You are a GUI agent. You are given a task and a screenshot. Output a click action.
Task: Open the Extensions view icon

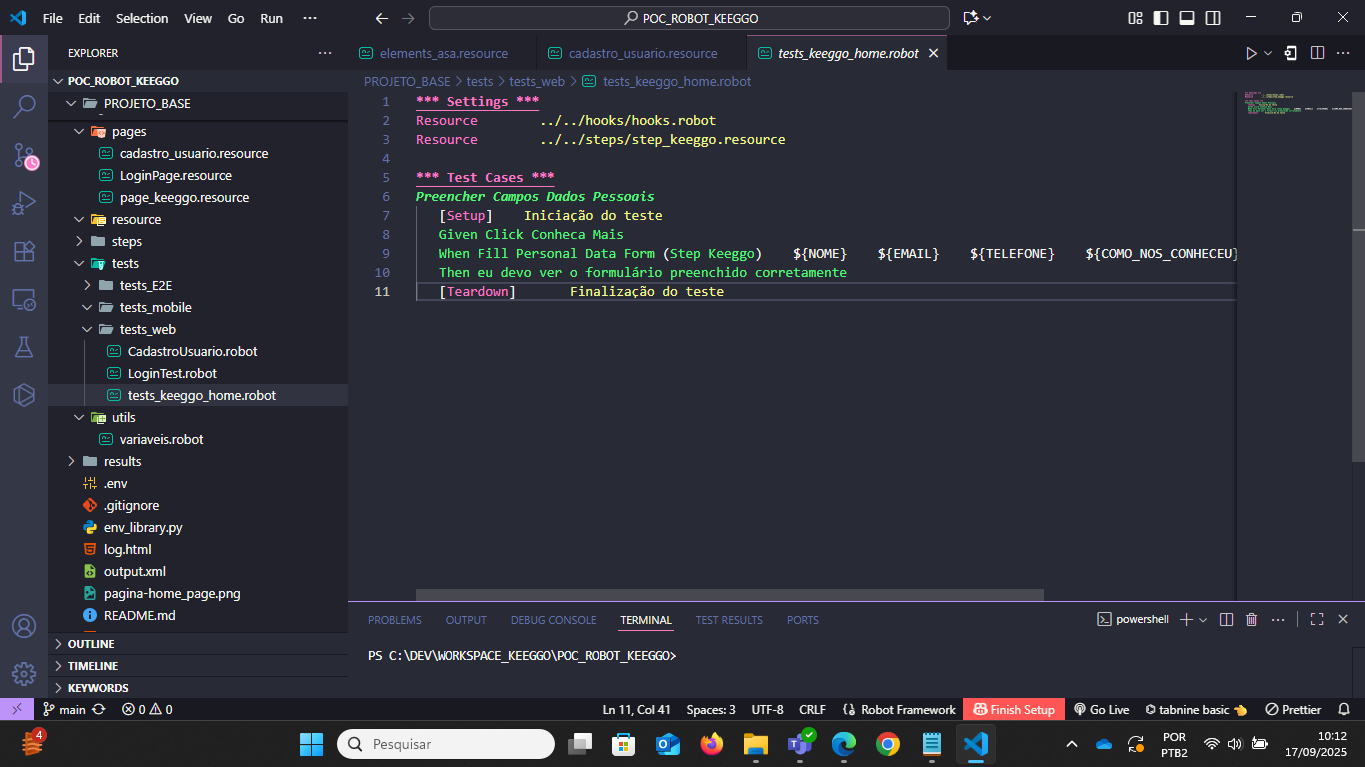click(24, 251)
